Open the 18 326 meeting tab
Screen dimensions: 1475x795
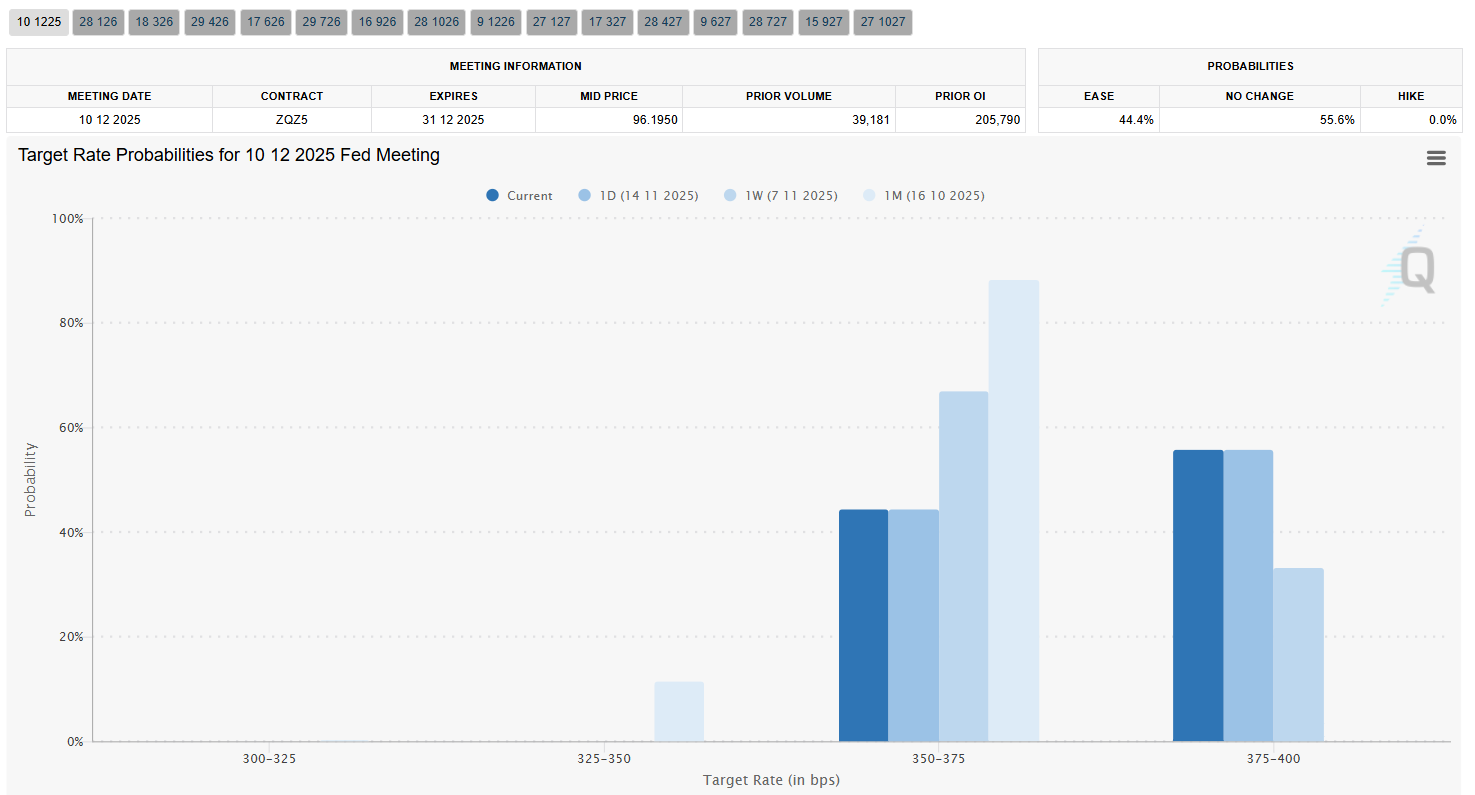coord(154,22)
